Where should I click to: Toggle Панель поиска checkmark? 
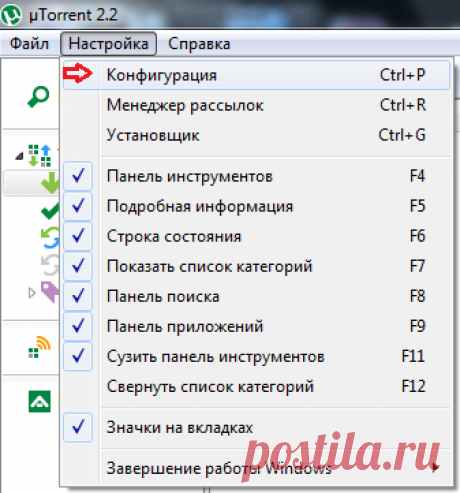point(78,296)
